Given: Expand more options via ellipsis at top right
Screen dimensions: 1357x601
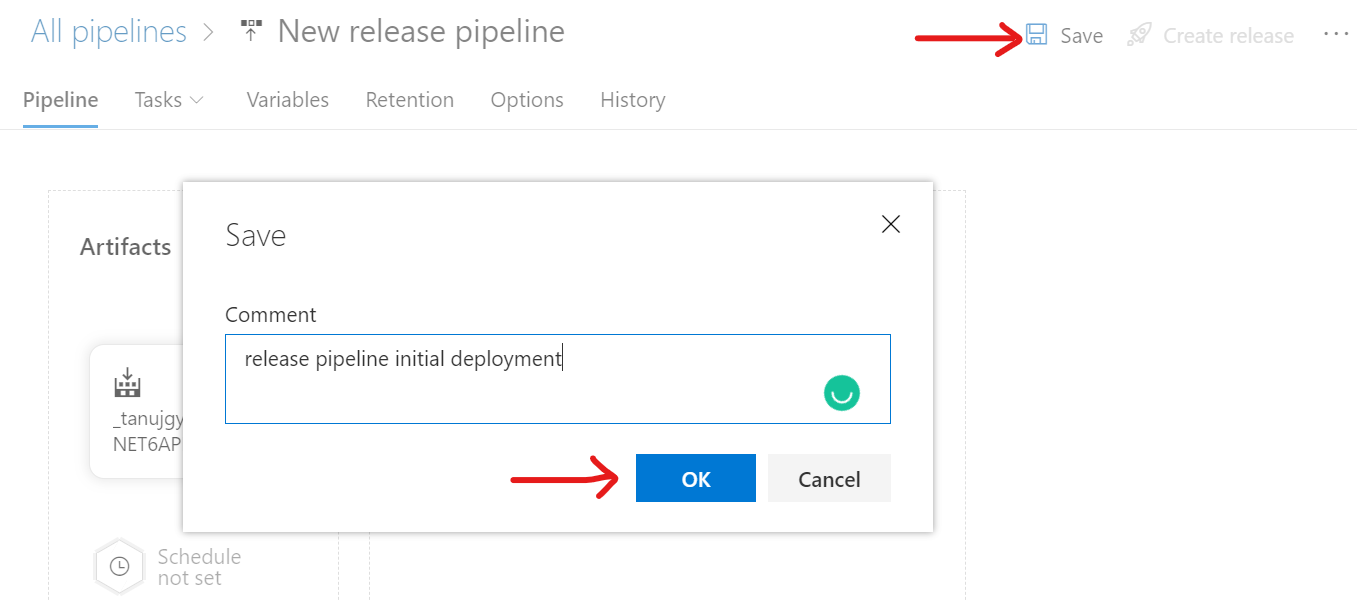Looking at the screenshot, I should pyautogui.click(x=1335, y=34).
